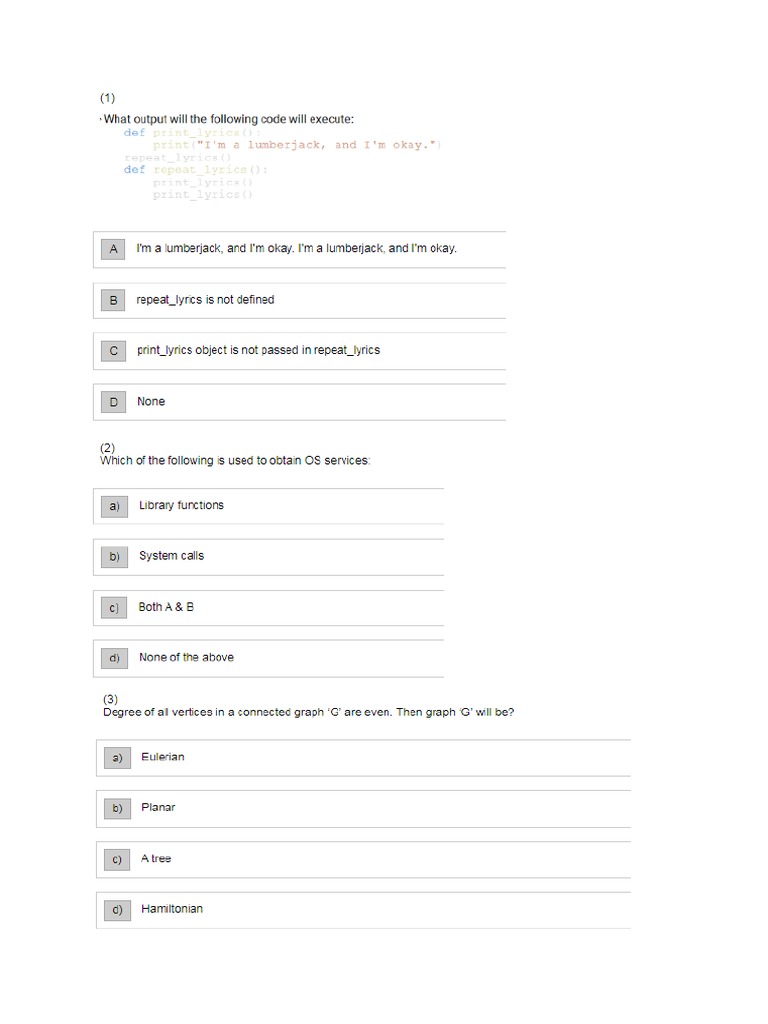Choose the d) box beside "None of the above"
The height and width of the screenshot is (1024, 768).
[x=115, y=659]
